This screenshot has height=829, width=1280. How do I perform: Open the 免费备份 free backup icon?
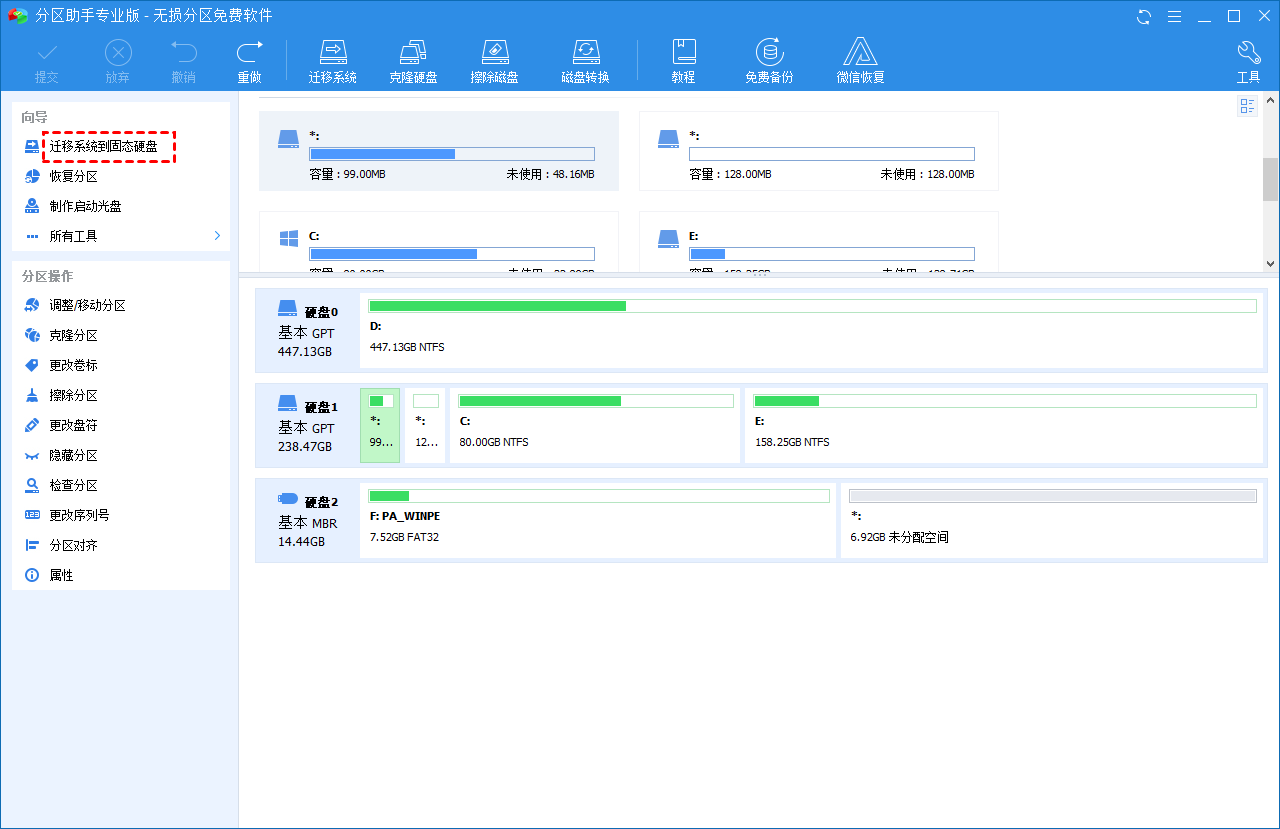point(769,62)
